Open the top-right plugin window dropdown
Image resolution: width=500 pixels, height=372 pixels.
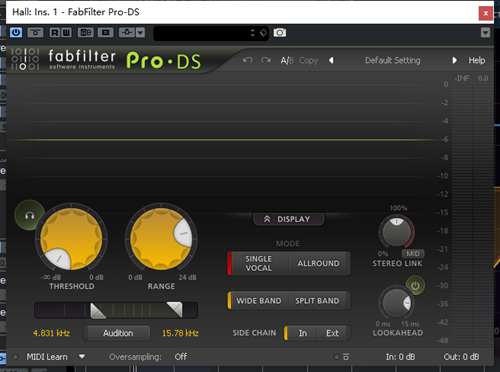(x=485, y=33)
